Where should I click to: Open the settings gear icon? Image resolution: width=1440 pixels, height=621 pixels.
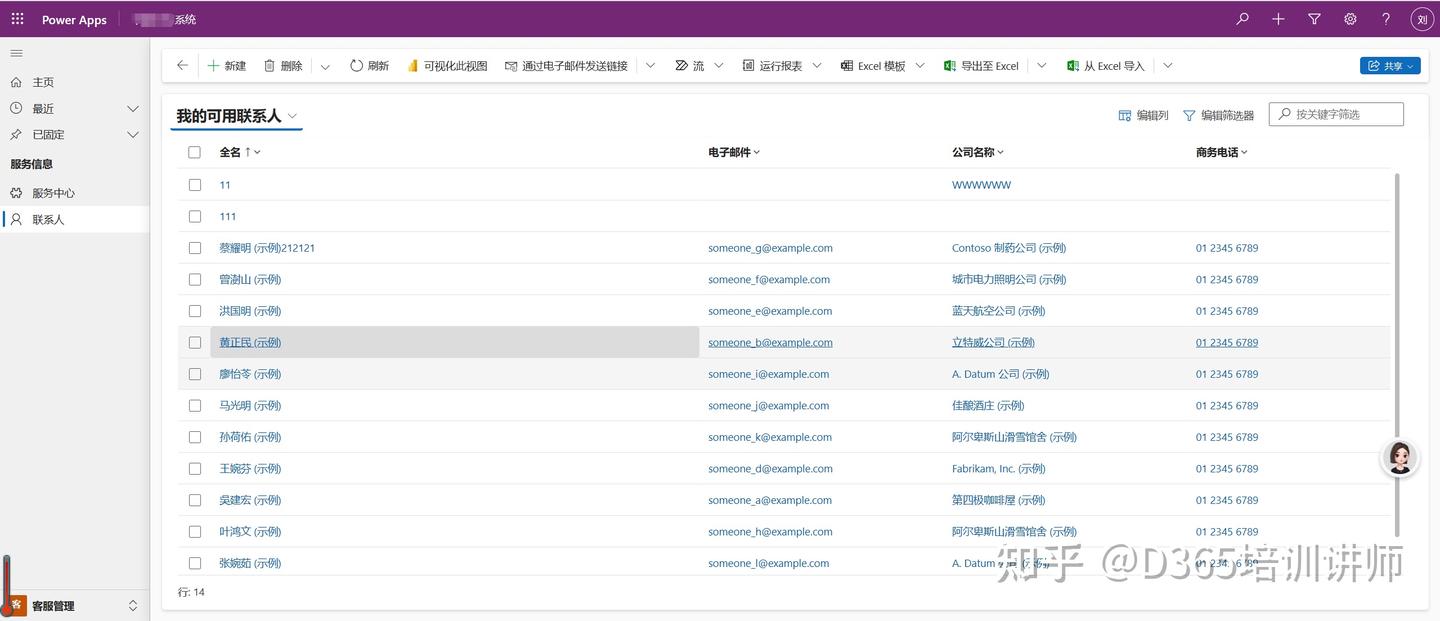point(1350,19)
